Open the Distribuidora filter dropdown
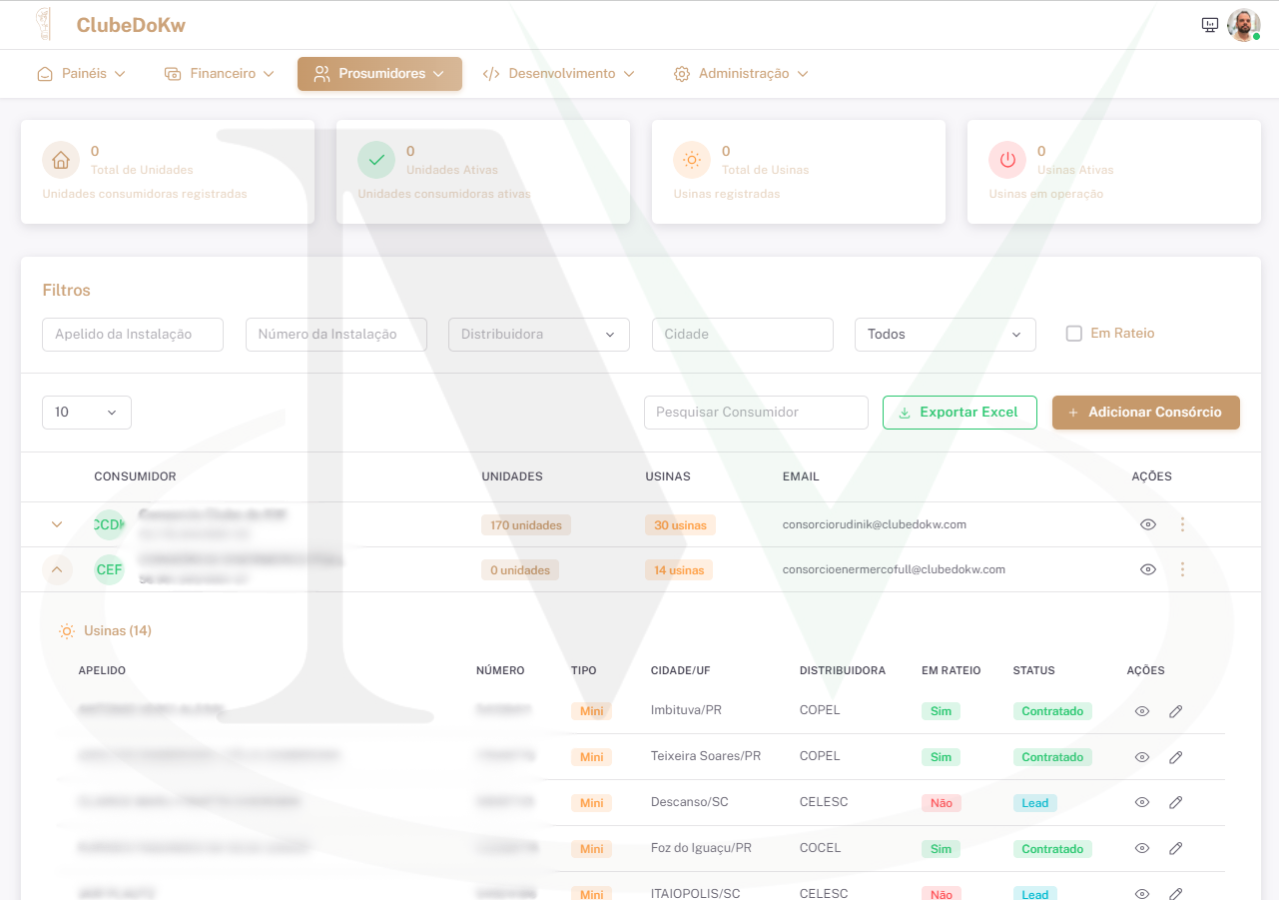The image size is (1280, 900). (538, 335)
